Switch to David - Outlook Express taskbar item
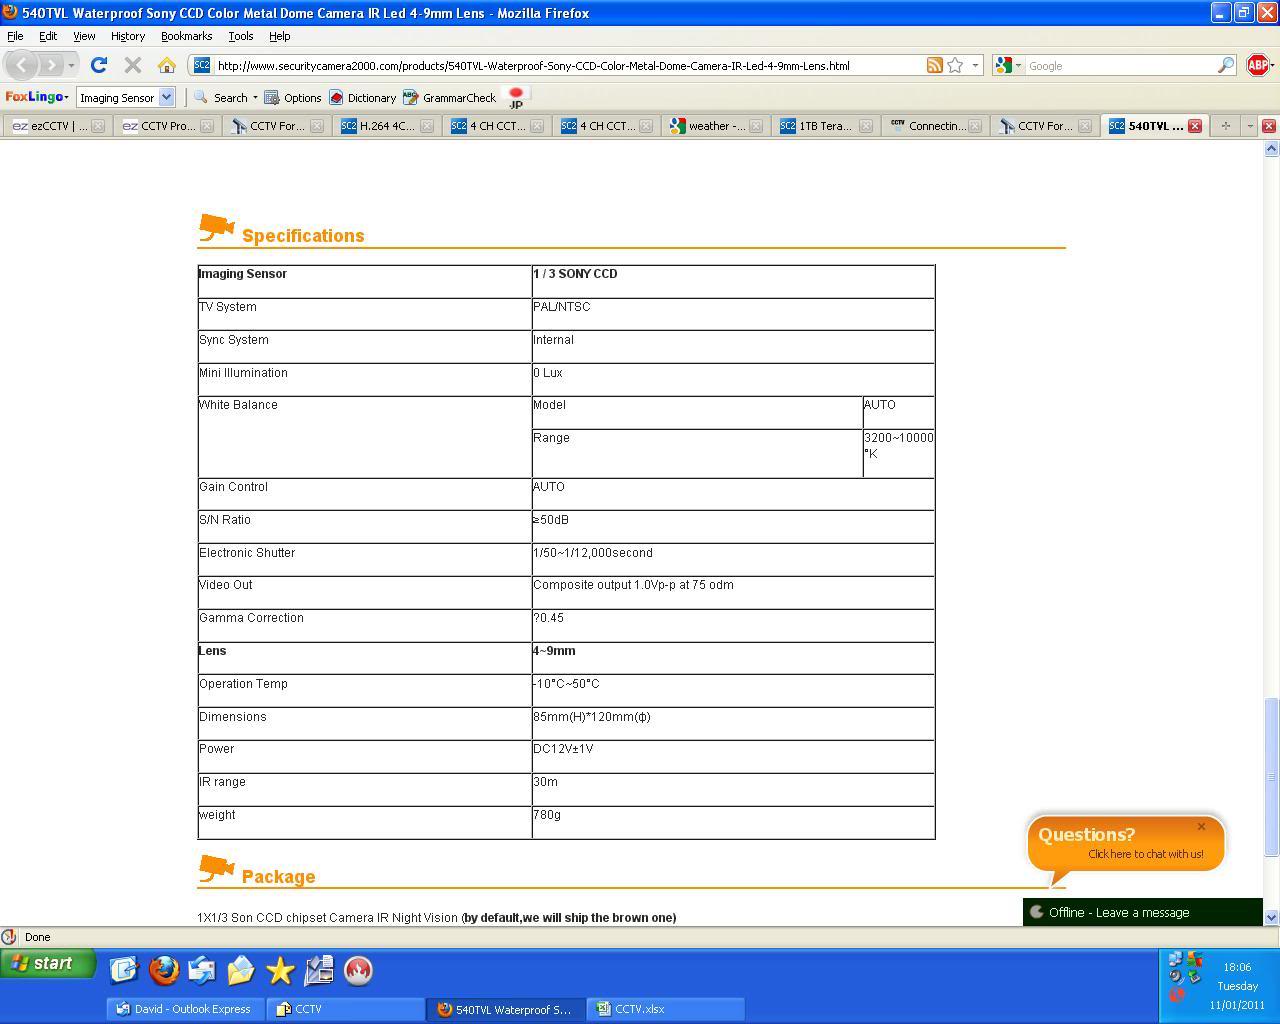Screen dimensions: 1280x1024 [x=185, y=1009]
